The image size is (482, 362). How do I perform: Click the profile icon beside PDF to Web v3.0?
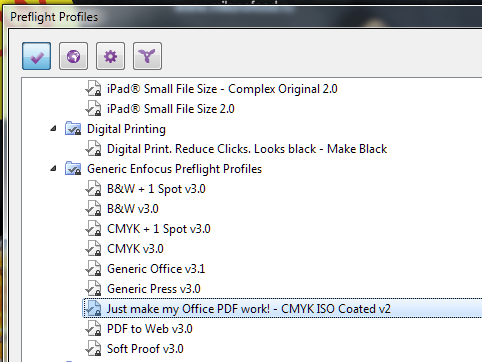pyautogui.click(x=93, y=329)
